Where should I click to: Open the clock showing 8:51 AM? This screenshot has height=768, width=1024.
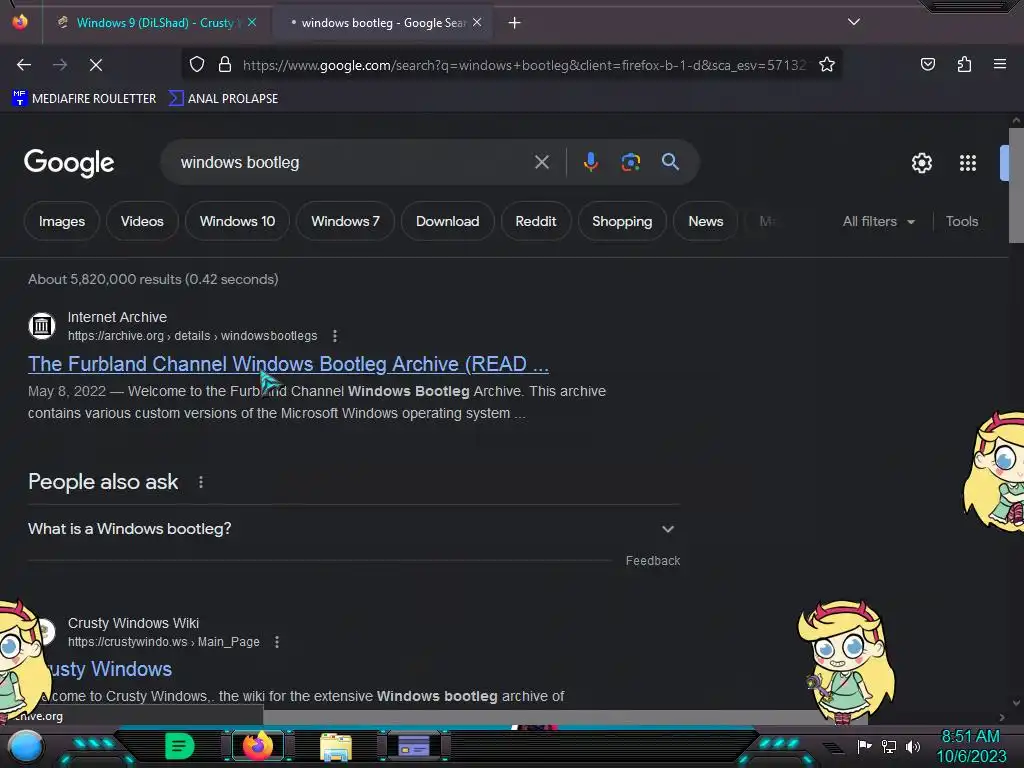tap(971, 746)
